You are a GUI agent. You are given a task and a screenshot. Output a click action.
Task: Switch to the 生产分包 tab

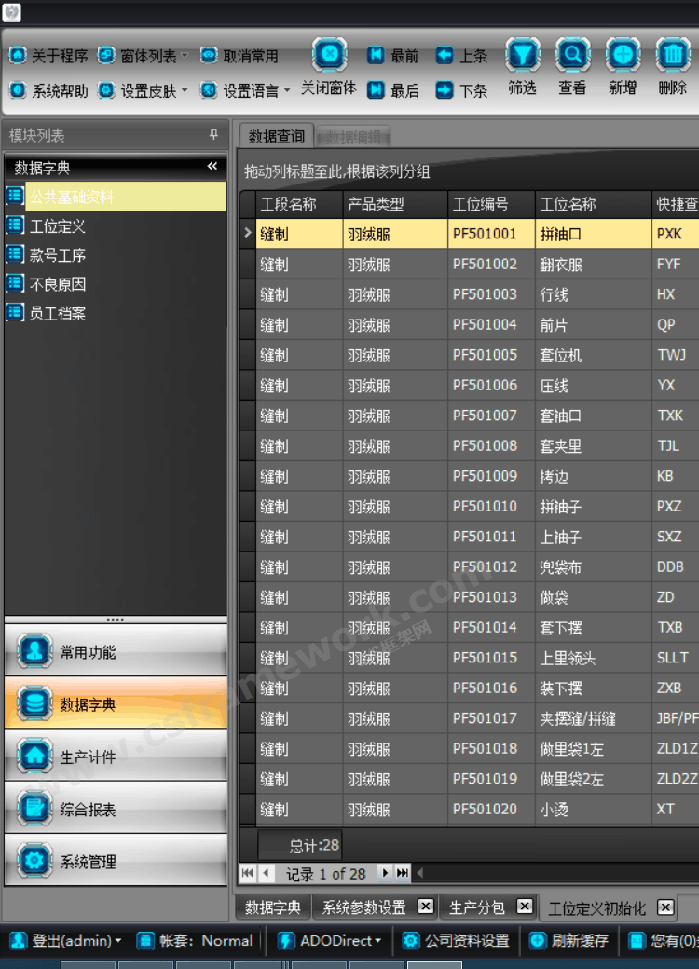[x=477, y=907]
